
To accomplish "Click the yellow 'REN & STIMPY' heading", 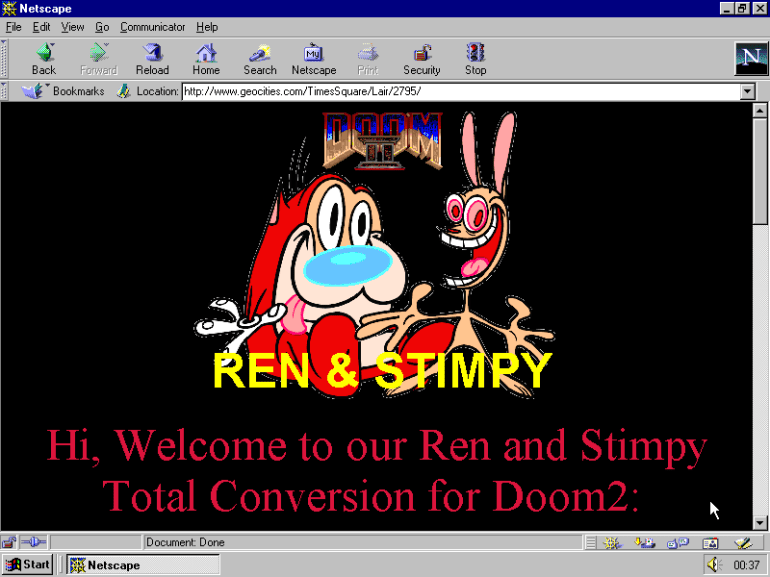I will [383, 371].
